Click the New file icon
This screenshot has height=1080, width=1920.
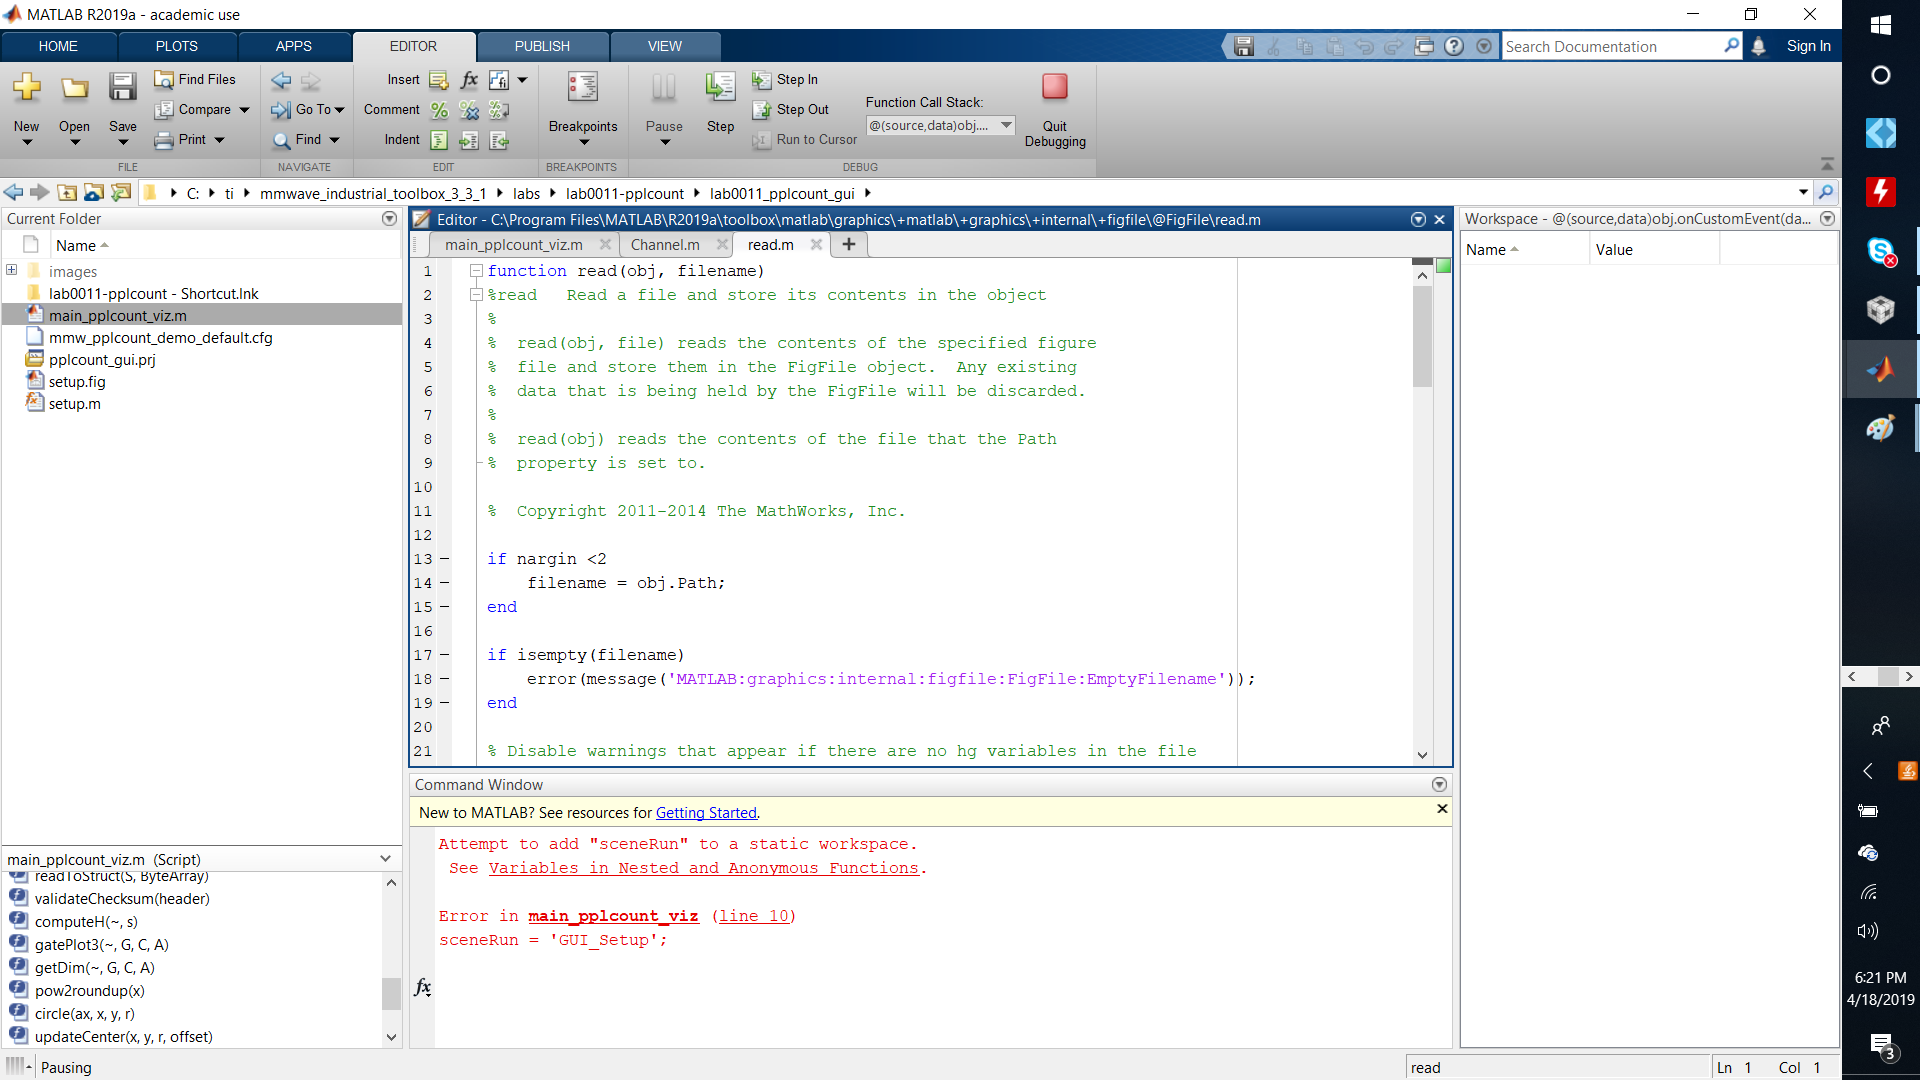(27, 88)
